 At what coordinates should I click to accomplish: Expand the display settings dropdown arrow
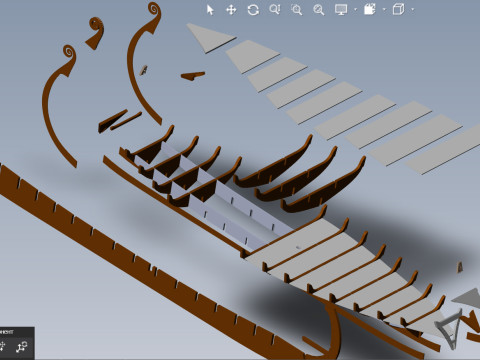pyautogui.click(x=355, y=10)
